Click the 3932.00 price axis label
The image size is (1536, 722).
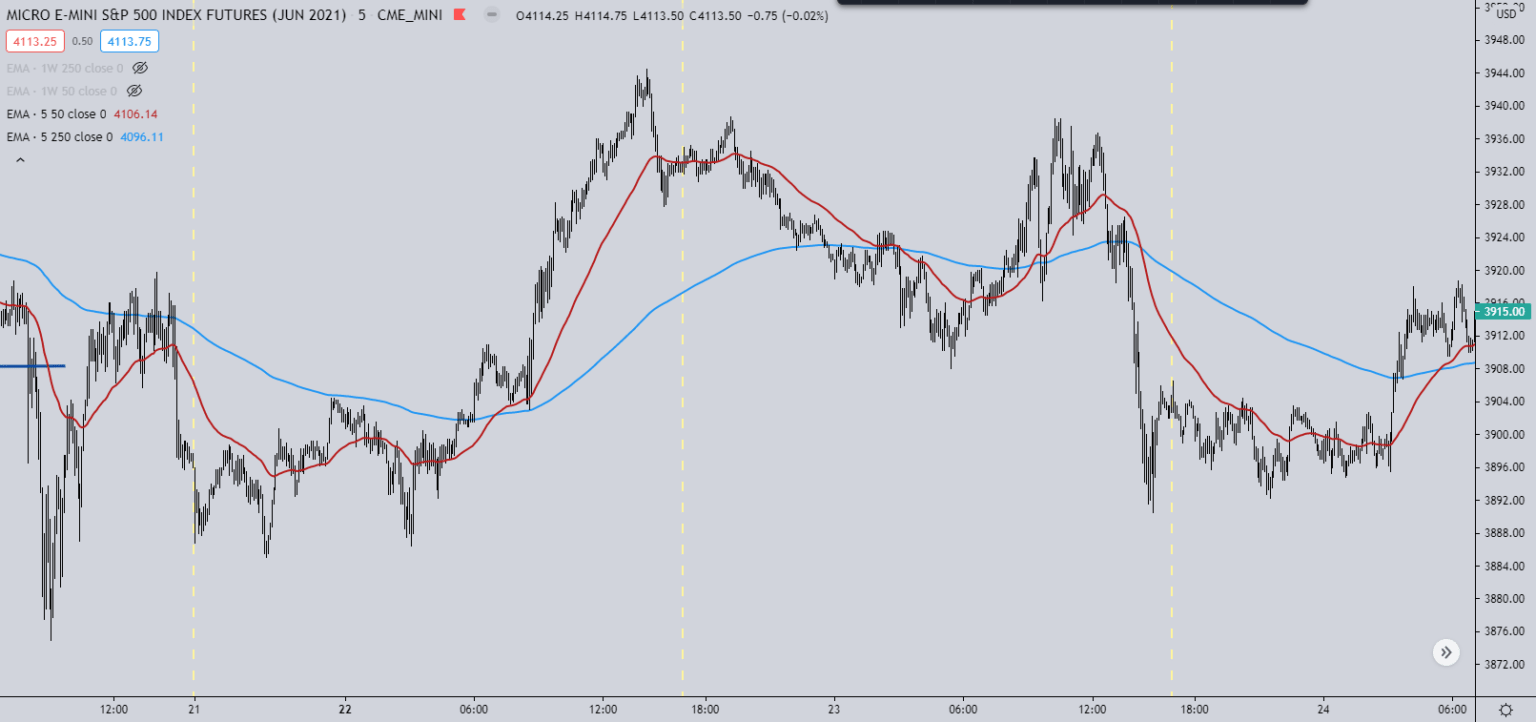1505,172
